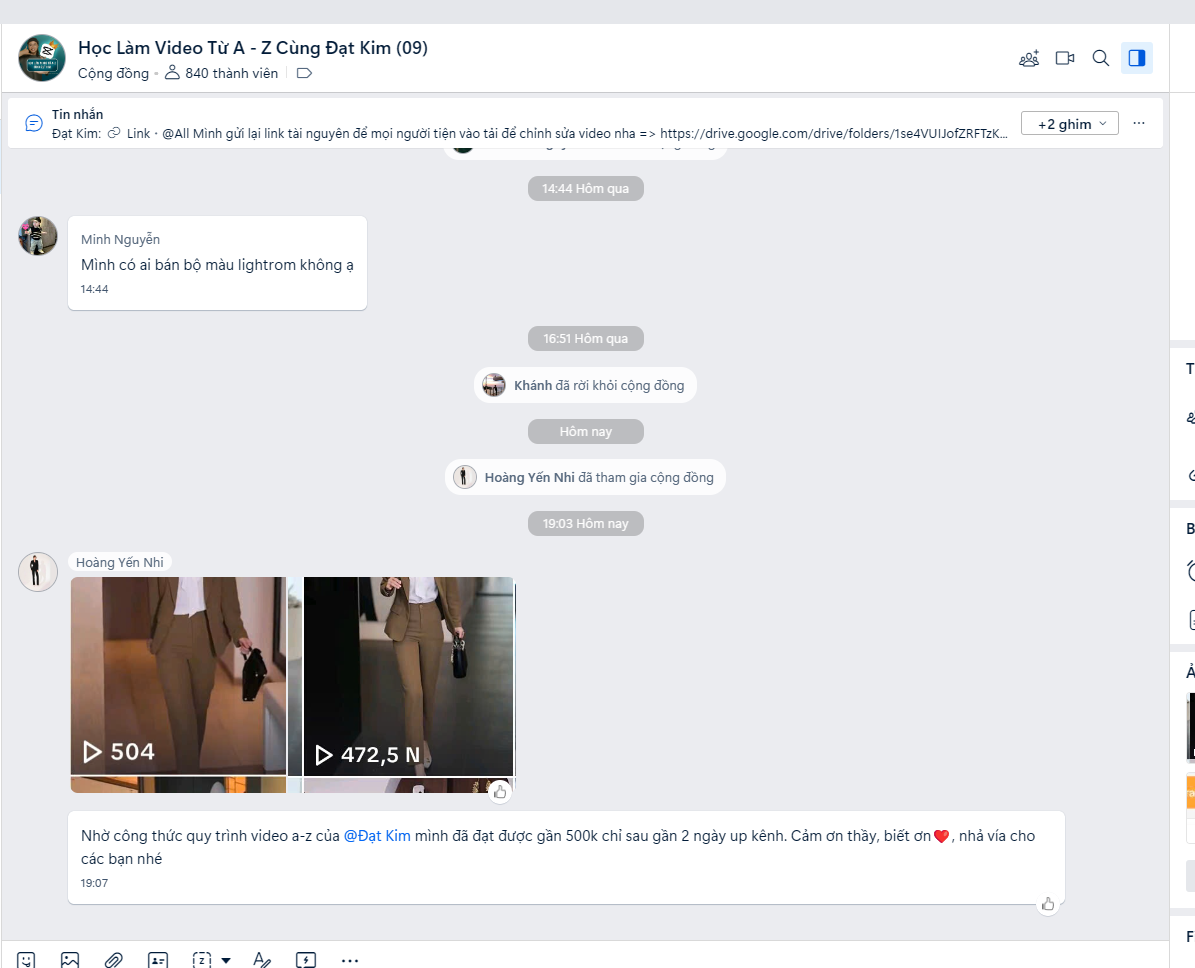Click the contact card icon in toolbar
This screenshot has height=968, width=1195.
click(158, 959)
